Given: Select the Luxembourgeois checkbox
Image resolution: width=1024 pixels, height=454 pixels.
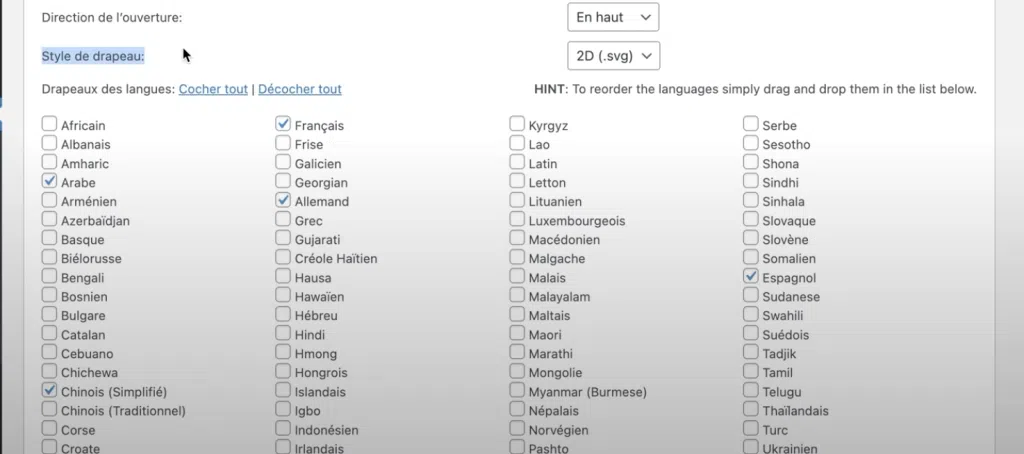Looking at the screenshot, I should coord(517,220).
